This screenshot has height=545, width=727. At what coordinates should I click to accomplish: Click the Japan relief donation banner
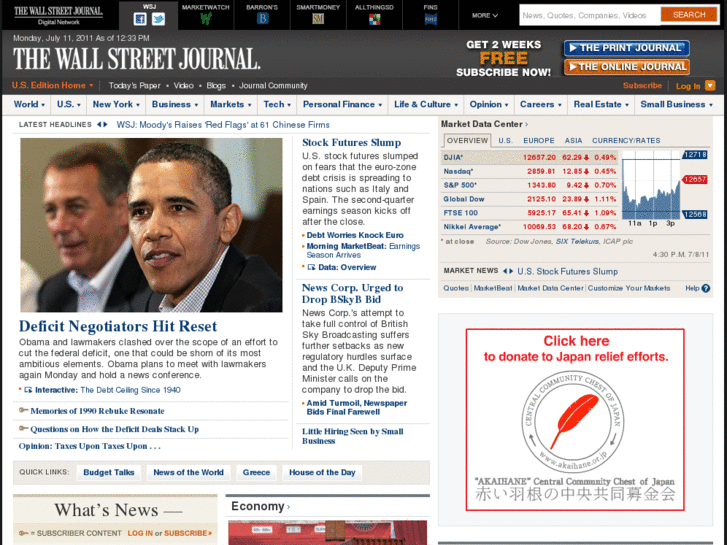[x=575, y=420]
